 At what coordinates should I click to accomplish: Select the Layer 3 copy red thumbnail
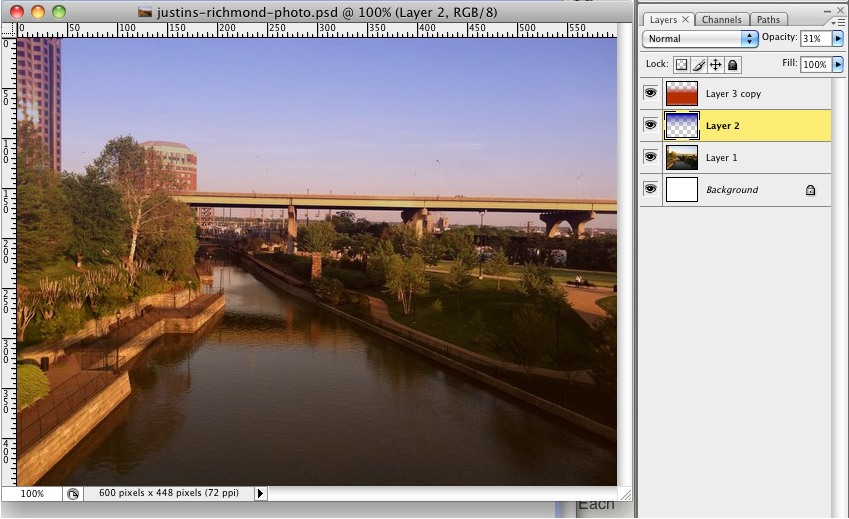tap(682, 94)
